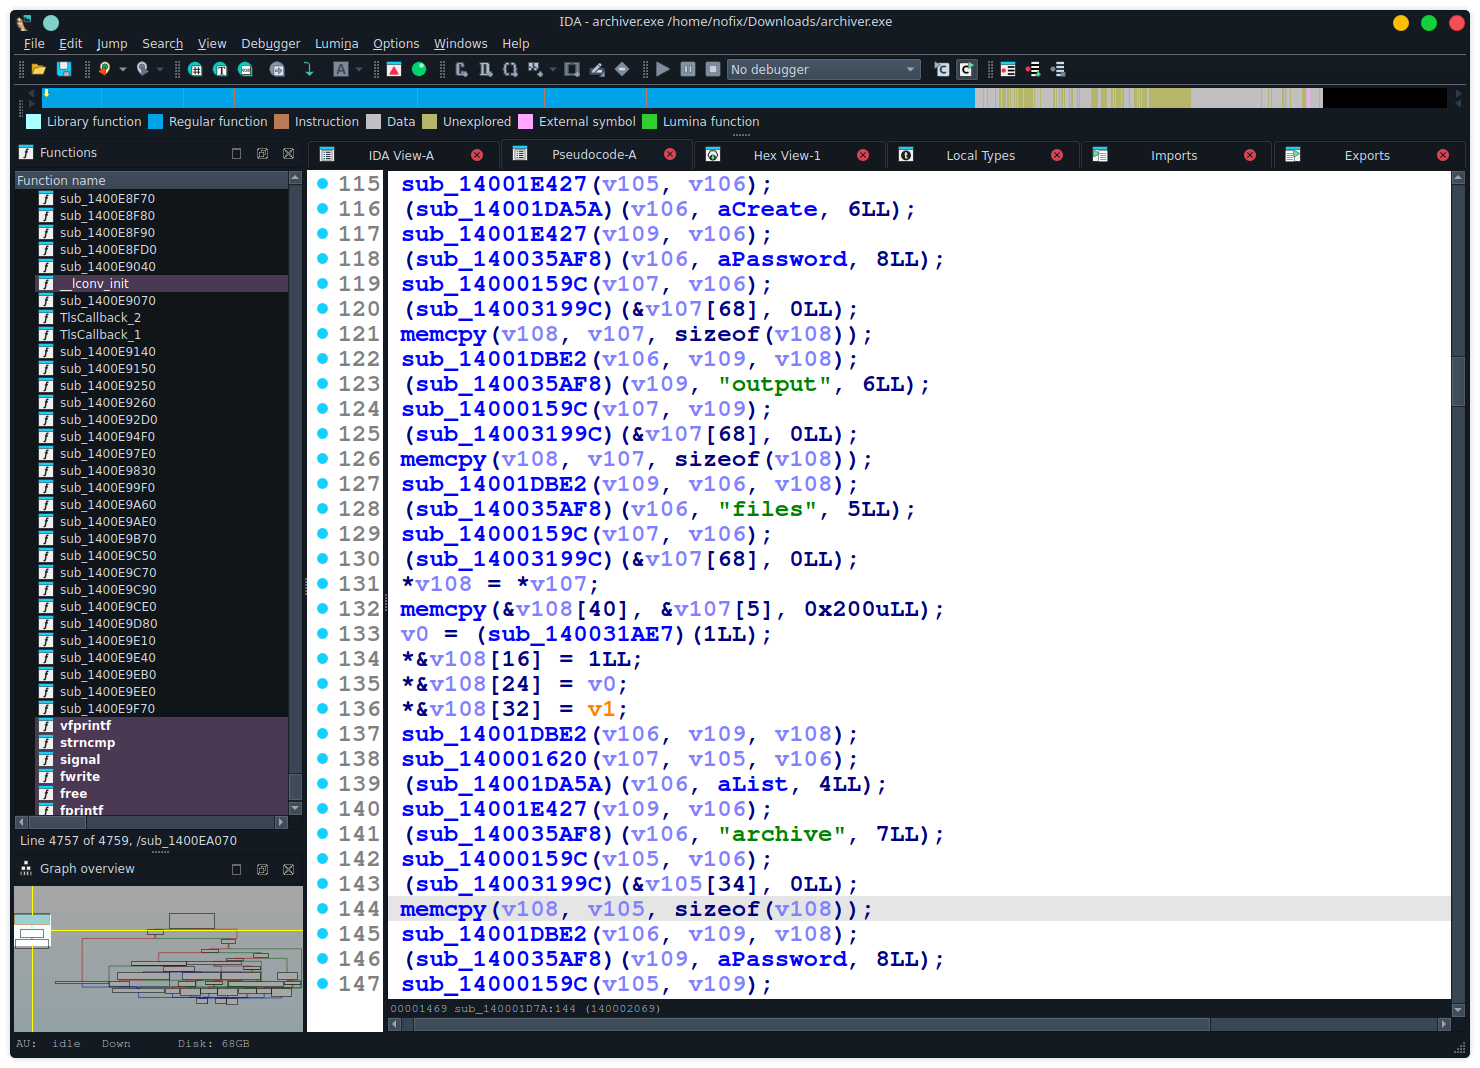This screenshot has height=1068, width=1480.
Task: Jump forward with the forward arrow icon
Action: [x=142, y=69]
